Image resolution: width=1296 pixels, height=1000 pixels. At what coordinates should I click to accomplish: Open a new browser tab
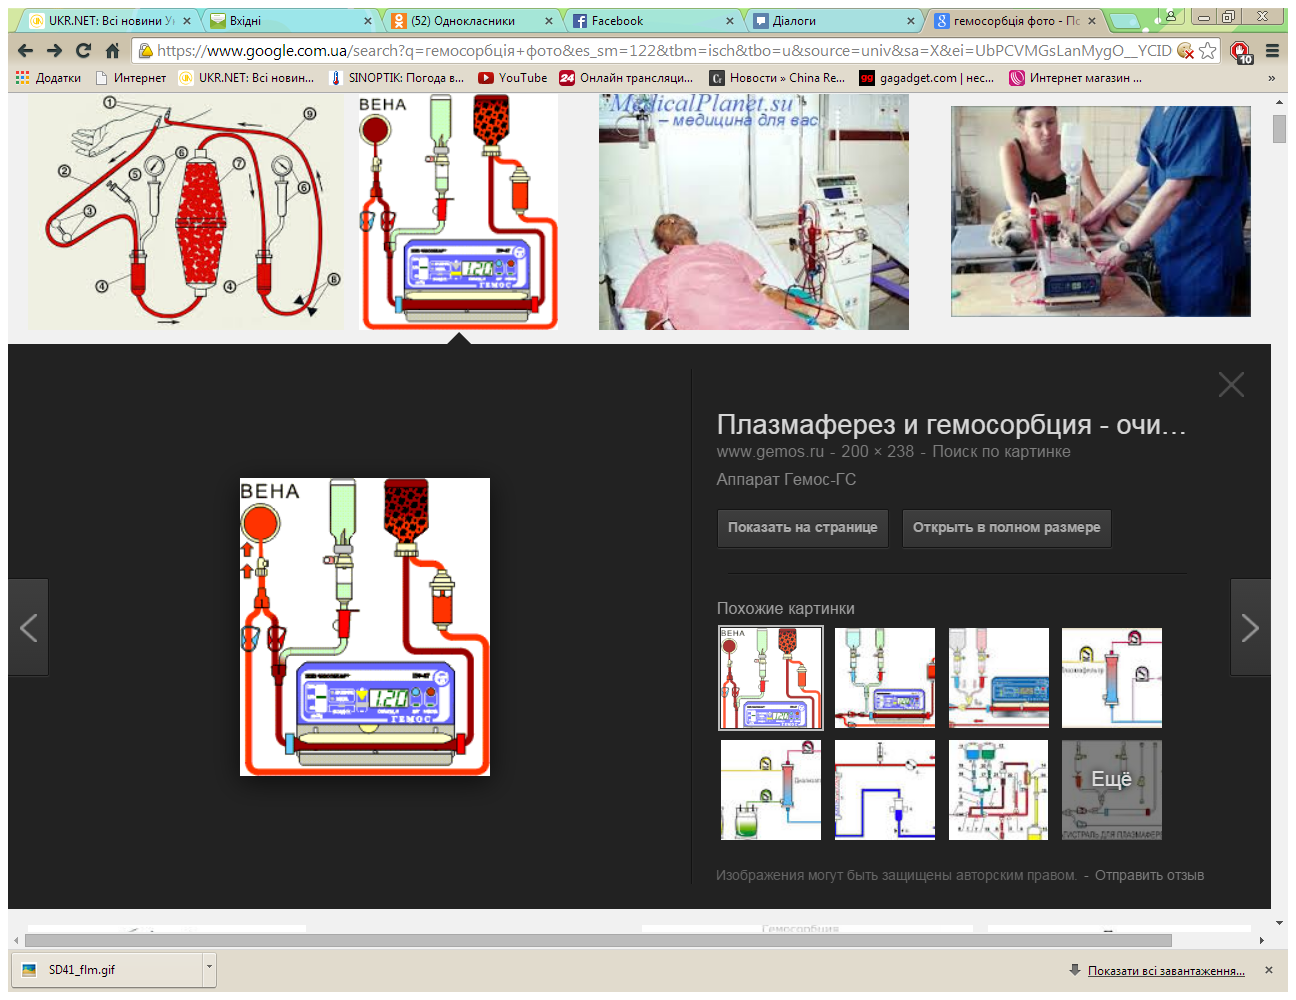pos(1126,20)
